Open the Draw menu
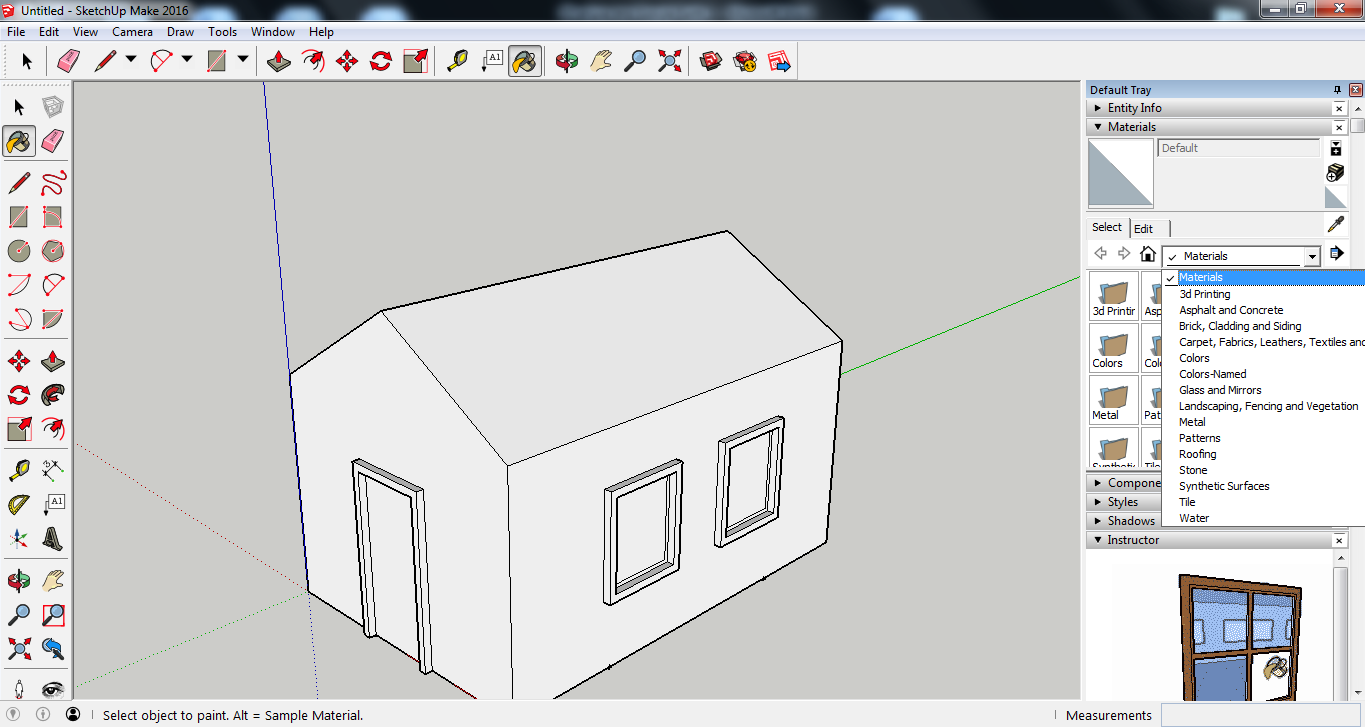This screenshot has height=727, width=1365. click(181, 32)
